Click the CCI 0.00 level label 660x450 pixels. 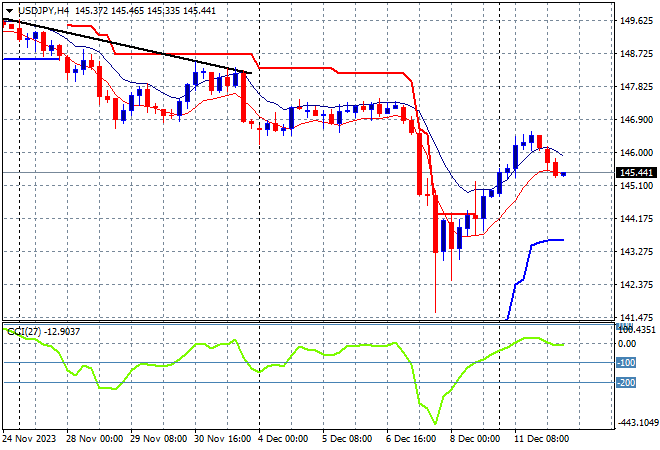tap(627, 344)
